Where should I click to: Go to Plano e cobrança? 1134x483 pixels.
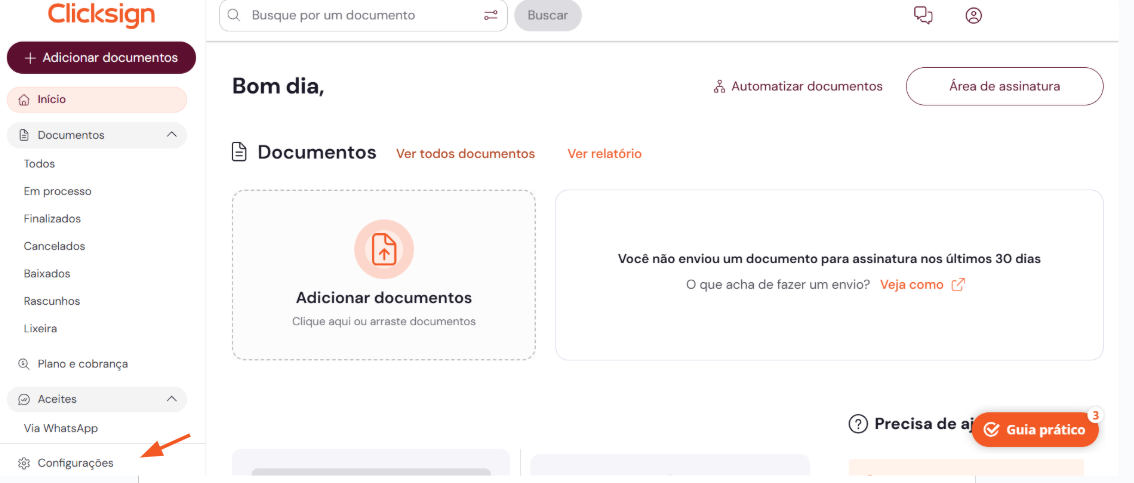[x=82, y=364]
